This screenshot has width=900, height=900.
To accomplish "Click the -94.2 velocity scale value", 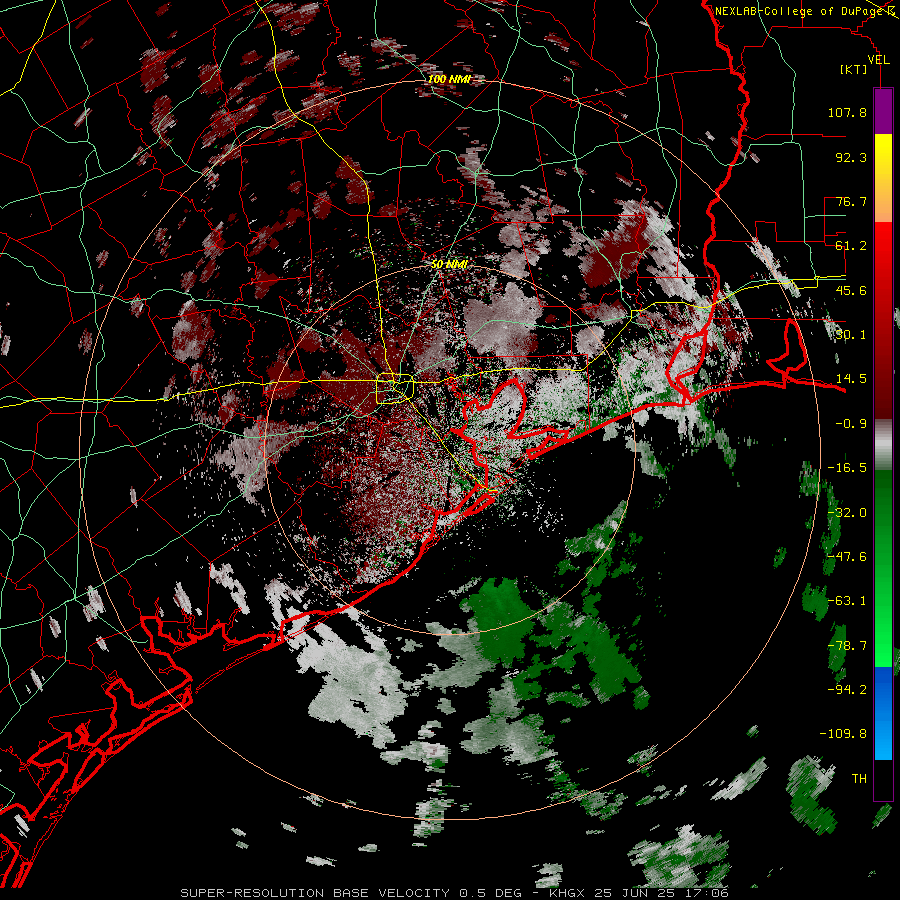I will pyautogui.click(x=847, y=690).
